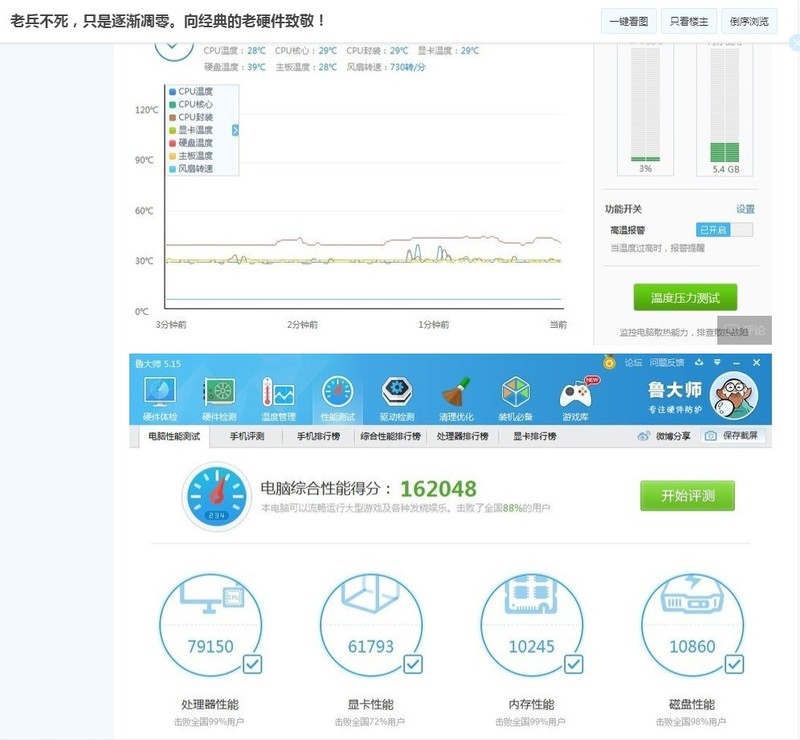
Task: Click the 保存截屏 button label
Action: 740,436
